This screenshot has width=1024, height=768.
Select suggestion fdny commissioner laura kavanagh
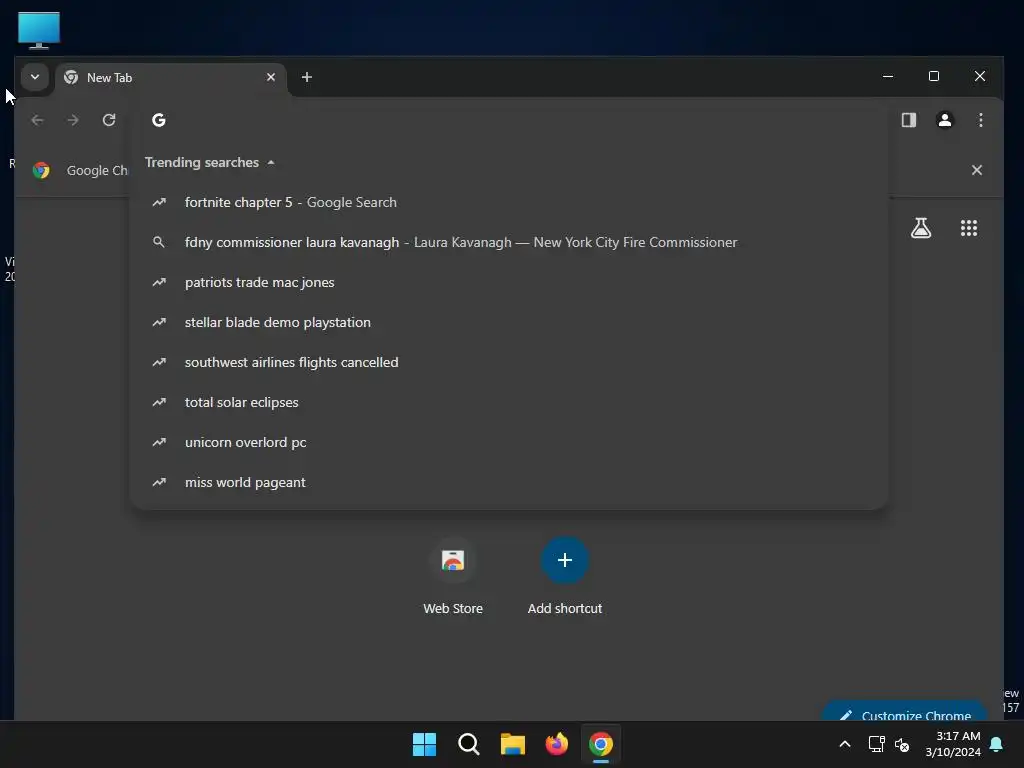[509, 242]
